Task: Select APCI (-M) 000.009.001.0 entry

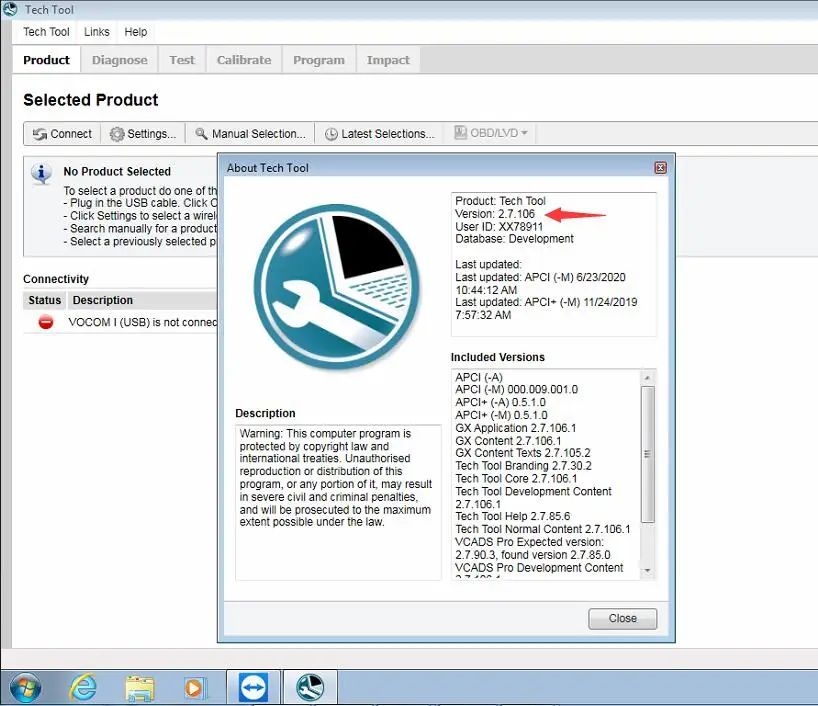Action: coord(516,389)
